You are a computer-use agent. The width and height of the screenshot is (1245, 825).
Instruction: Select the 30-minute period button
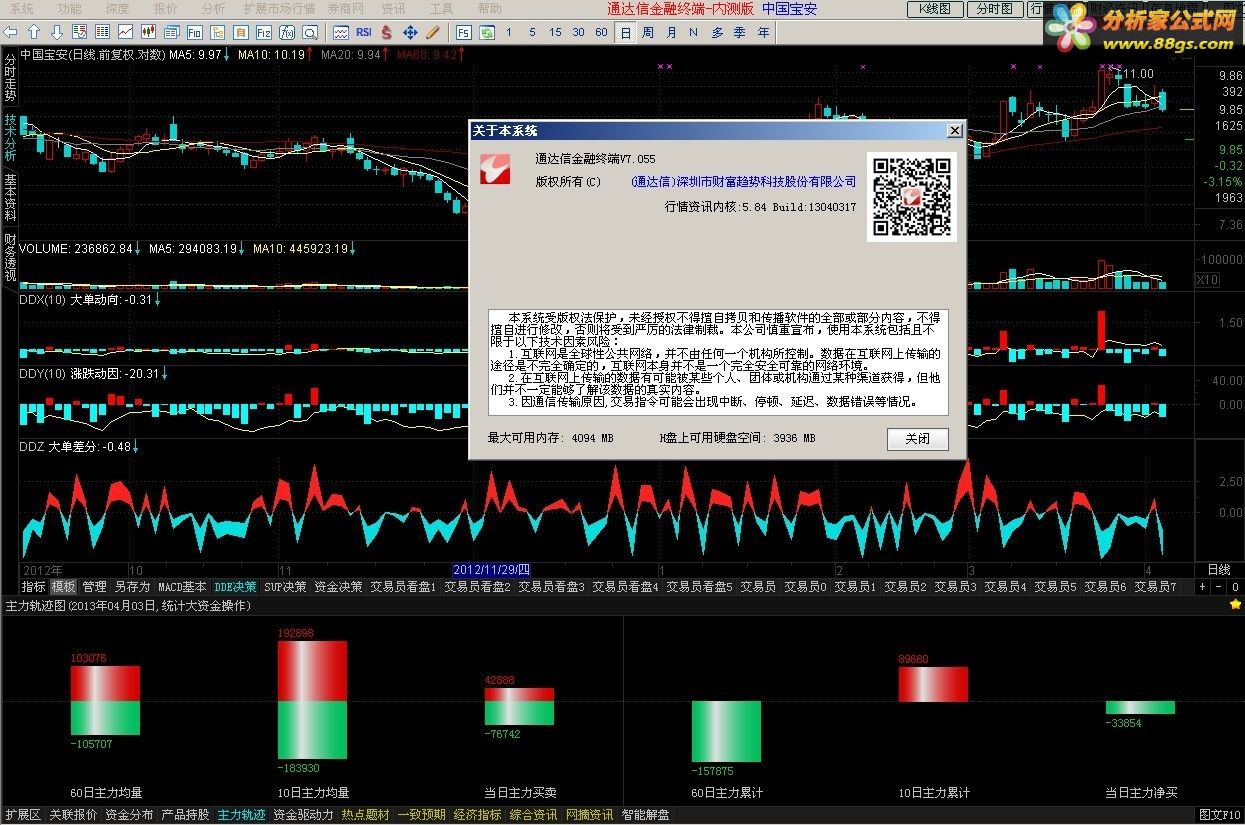578,32
